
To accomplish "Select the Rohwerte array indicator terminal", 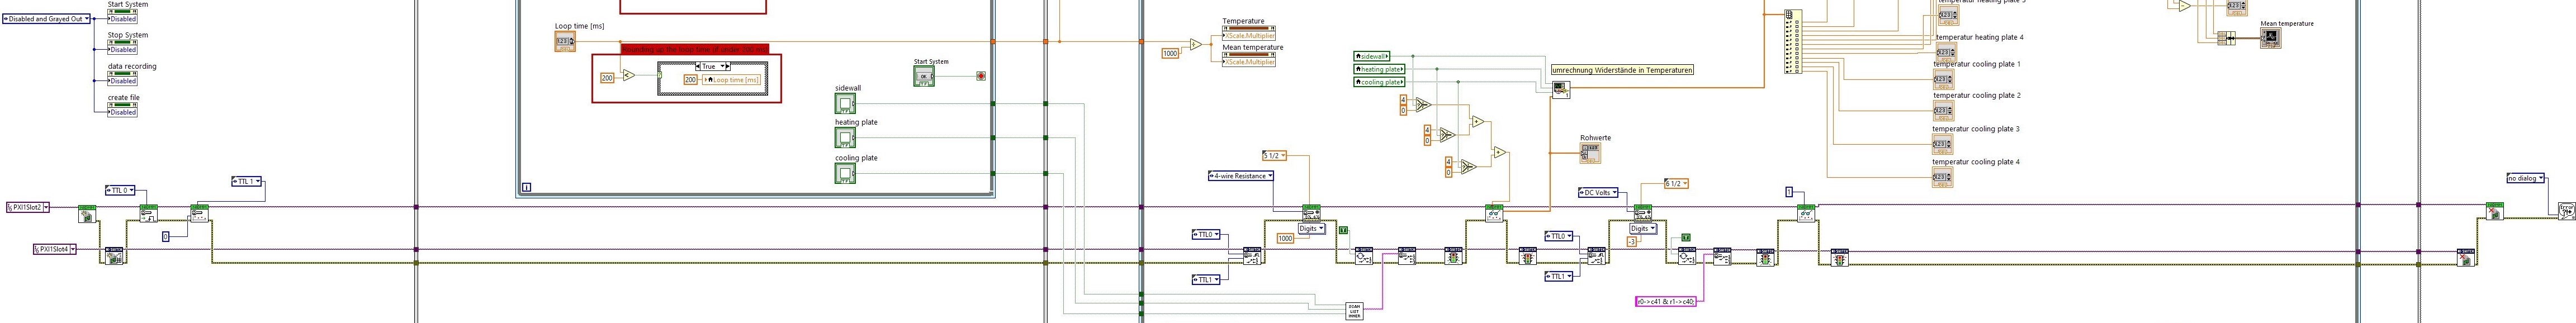I will click(x=1590, y=153).
